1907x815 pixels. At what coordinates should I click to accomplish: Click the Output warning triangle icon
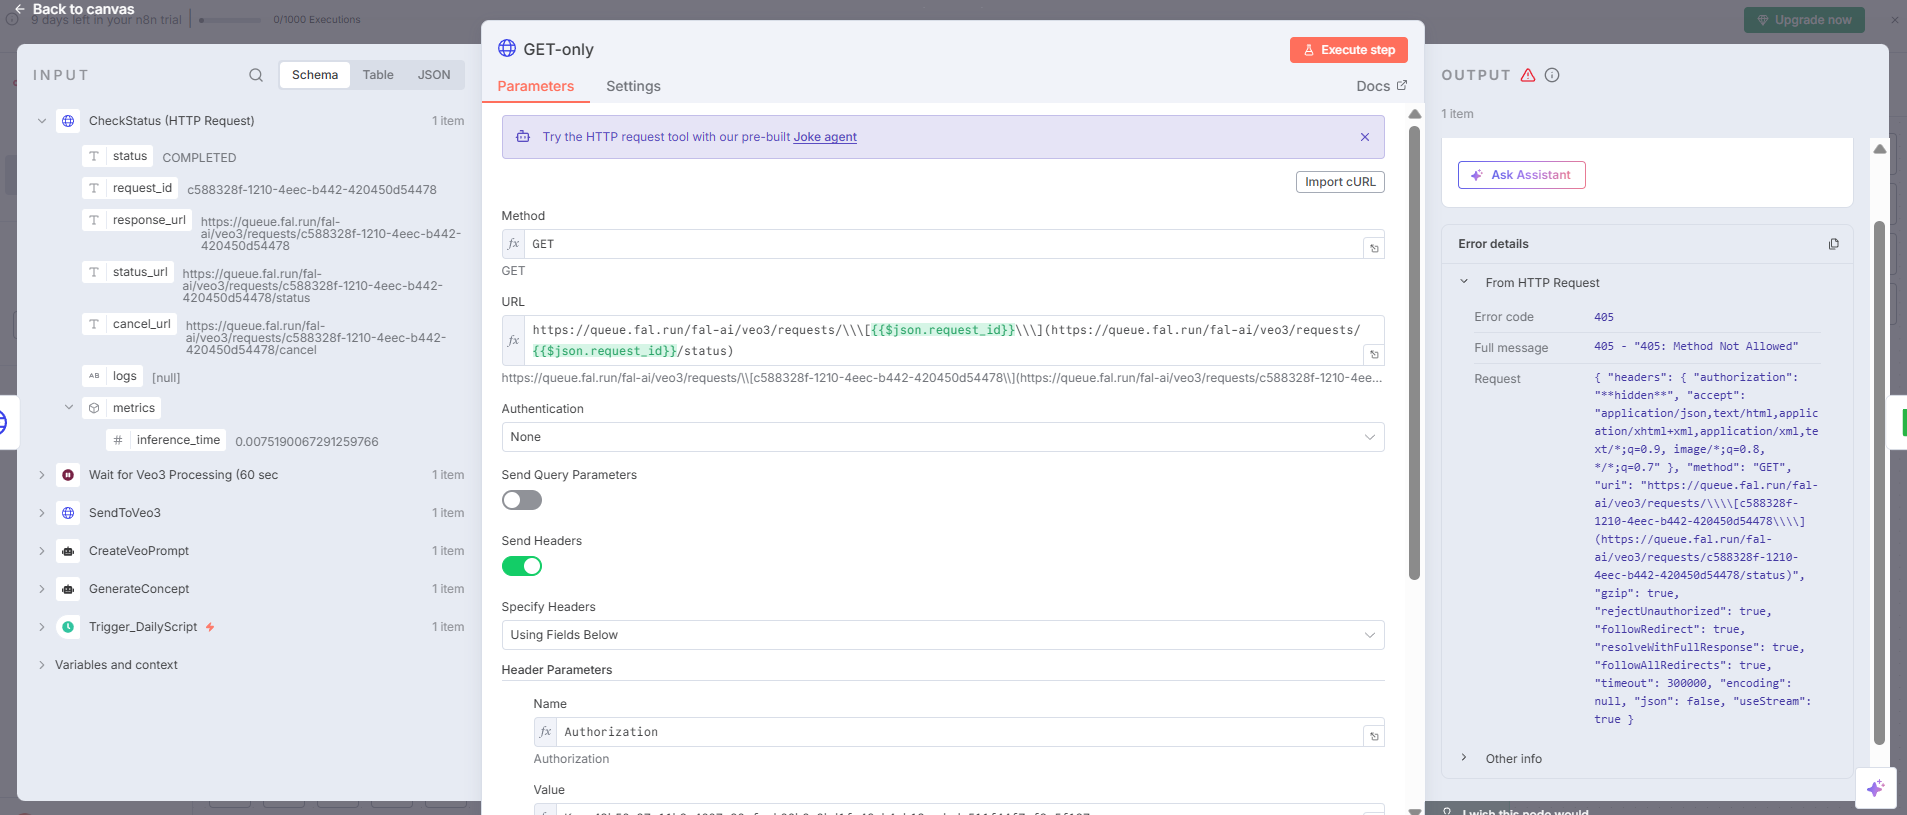point(1528,75)
